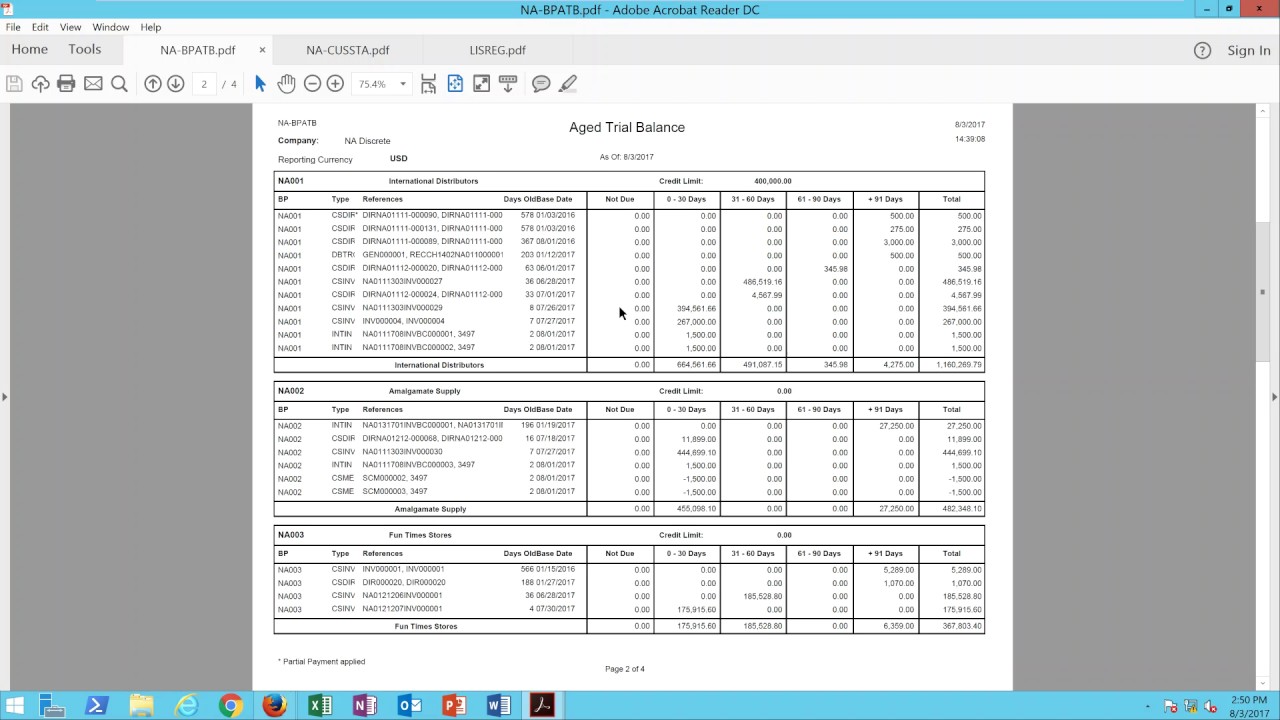The height and width of the screenshot is (720, 1280).
Task: Expand the left navigation pane
Action: 5,397
